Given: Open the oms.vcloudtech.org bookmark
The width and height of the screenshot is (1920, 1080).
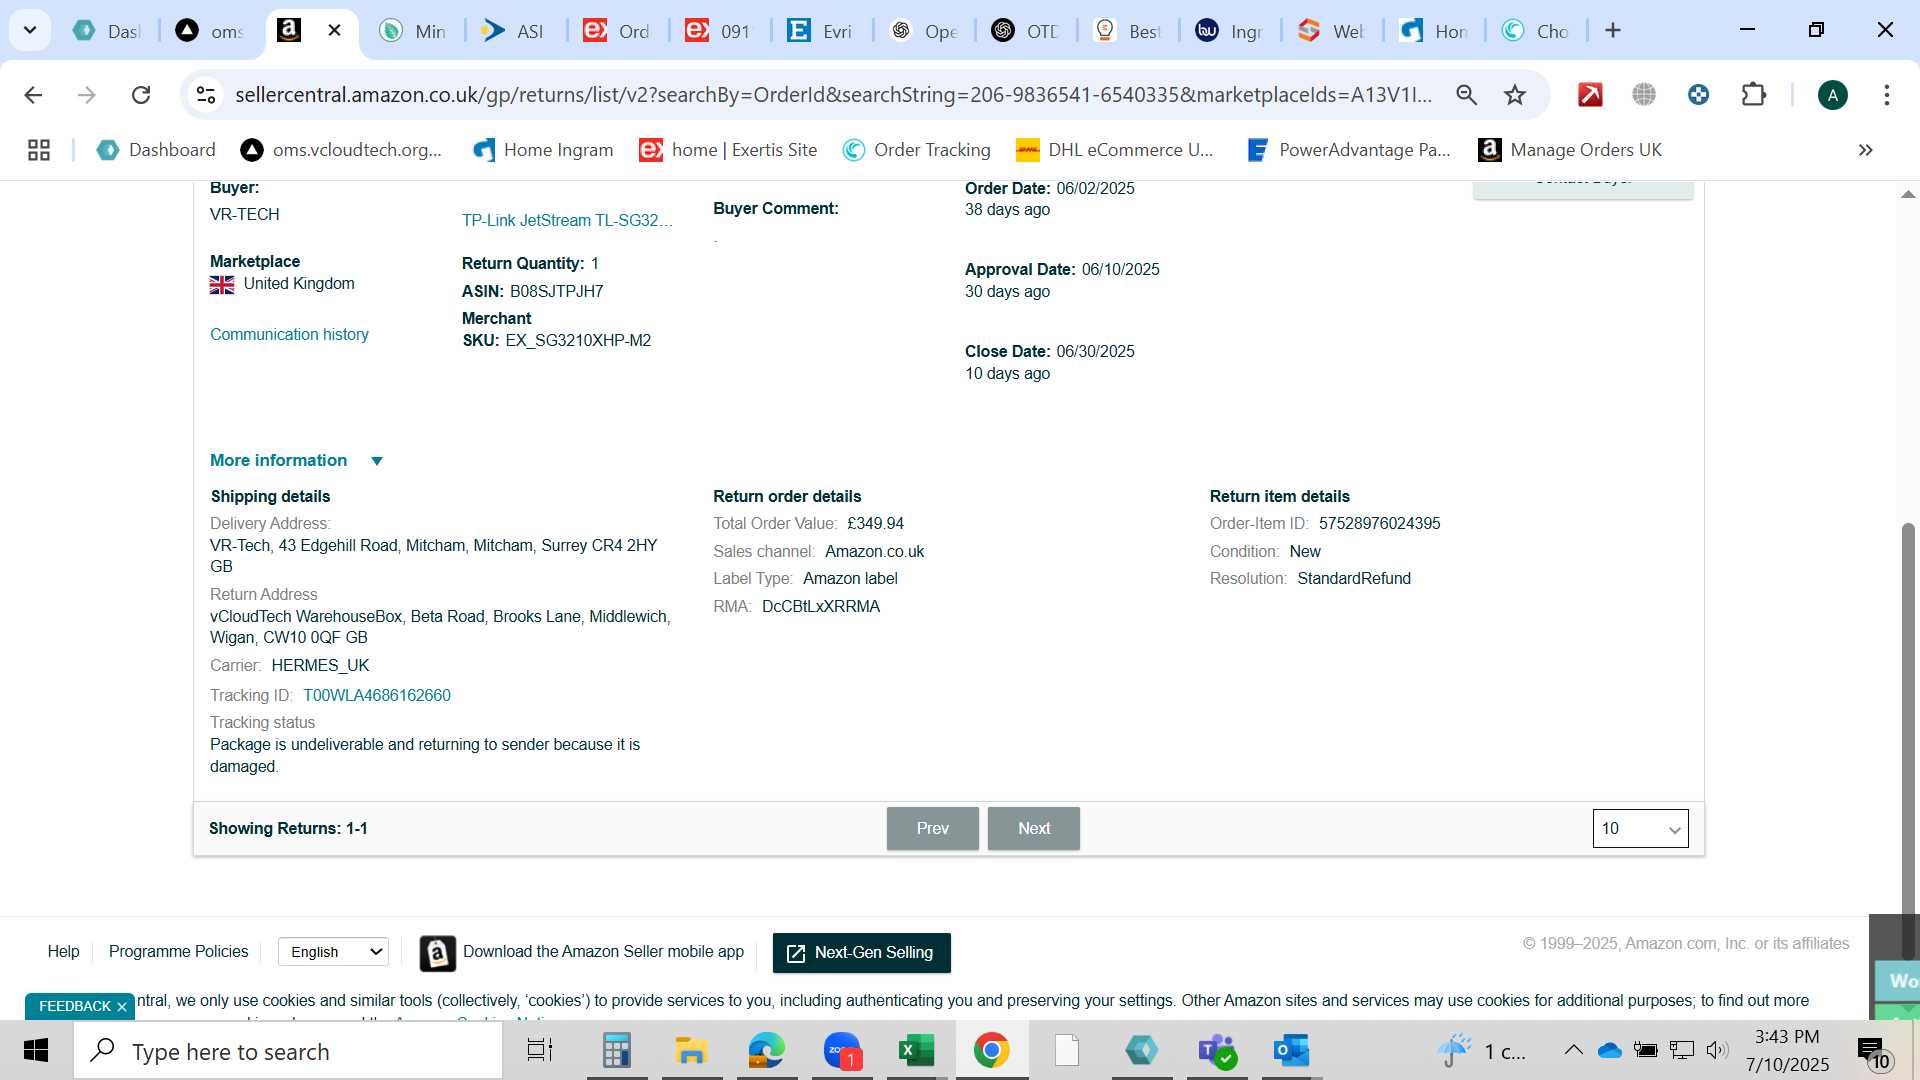Looking at the screenshot, I should click(x=341, y=150).
